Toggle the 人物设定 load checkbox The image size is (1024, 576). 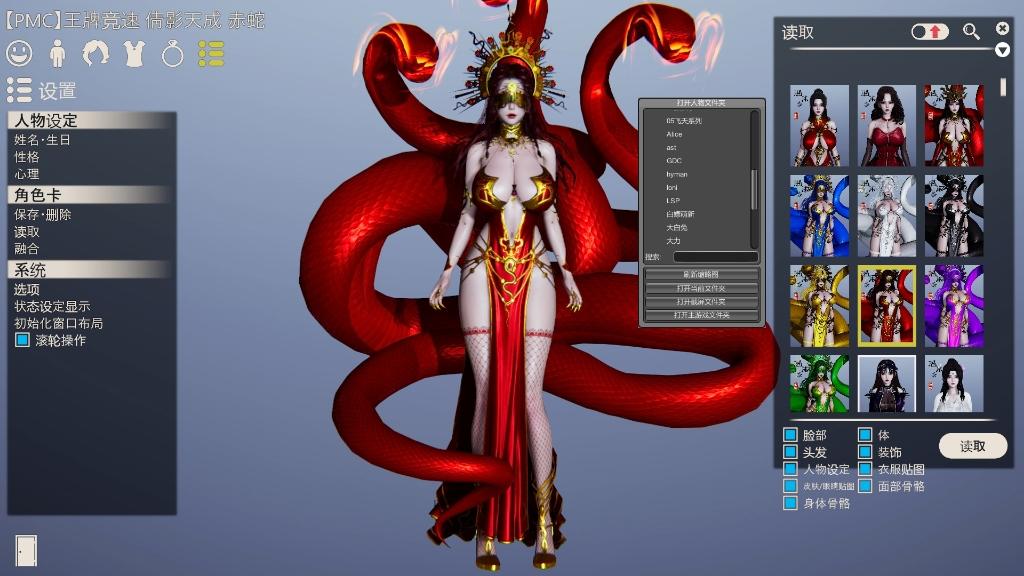click(x=790, y=469)
